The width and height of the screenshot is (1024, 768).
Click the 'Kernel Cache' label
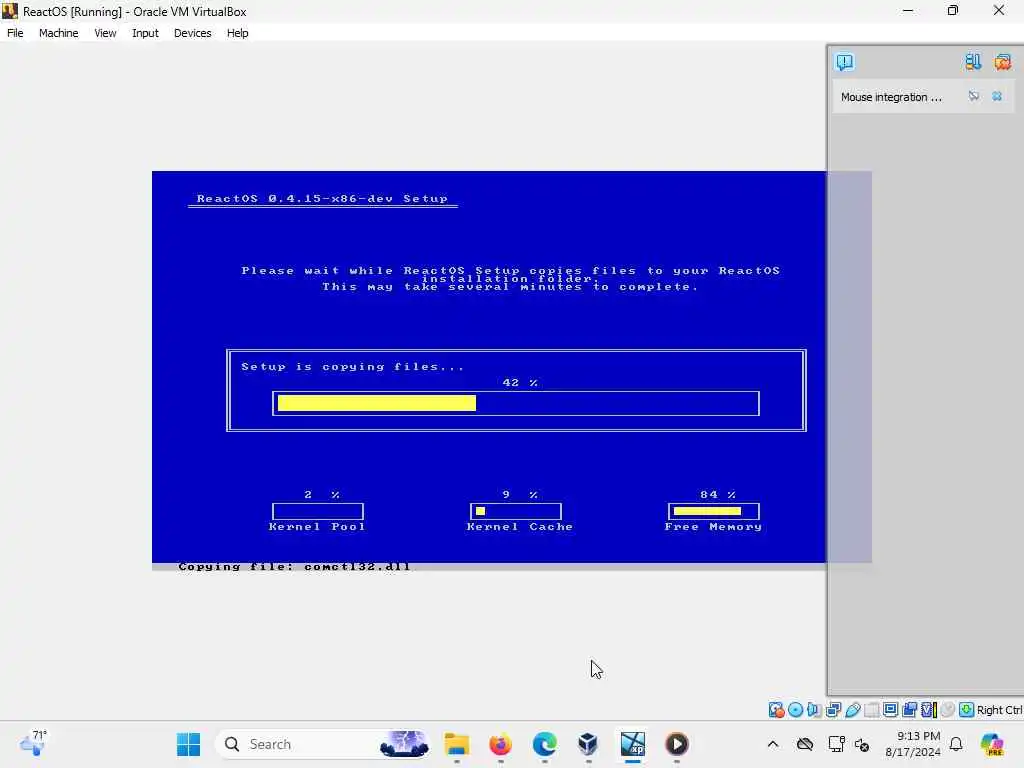click(520, 526)
